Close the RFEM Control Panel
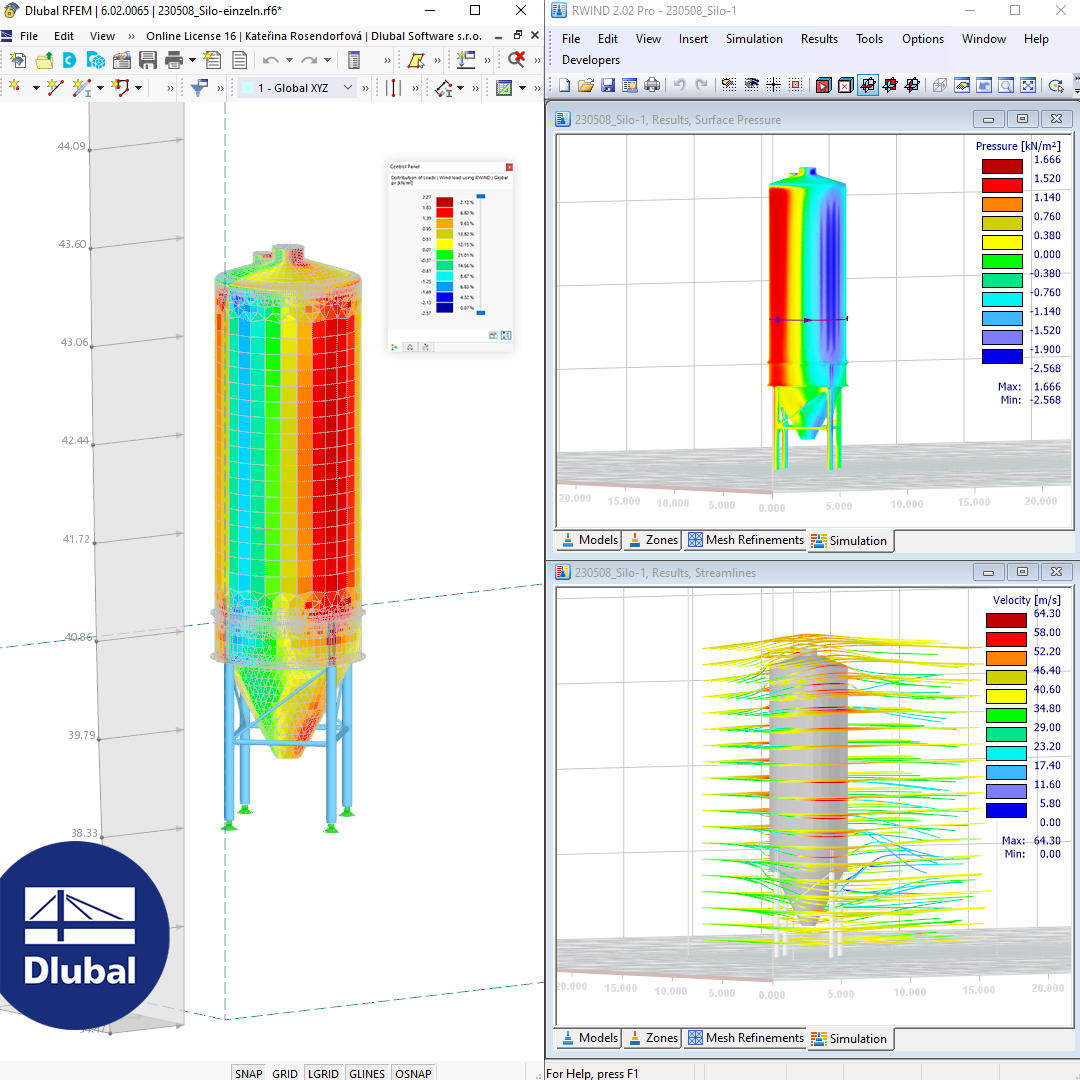This screenshot has height=1080, width=1080. [509, 167]
